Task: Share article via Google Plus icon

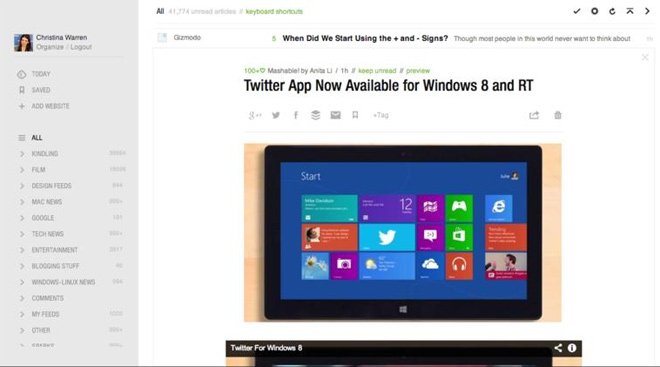Action: pos(255,115)
